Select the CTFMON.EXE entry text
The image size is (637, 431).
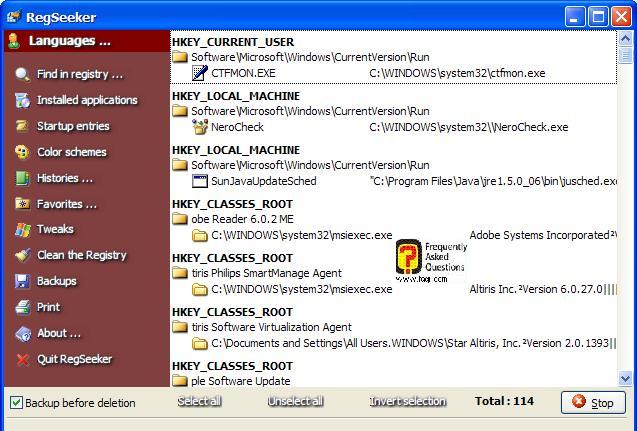243,73
